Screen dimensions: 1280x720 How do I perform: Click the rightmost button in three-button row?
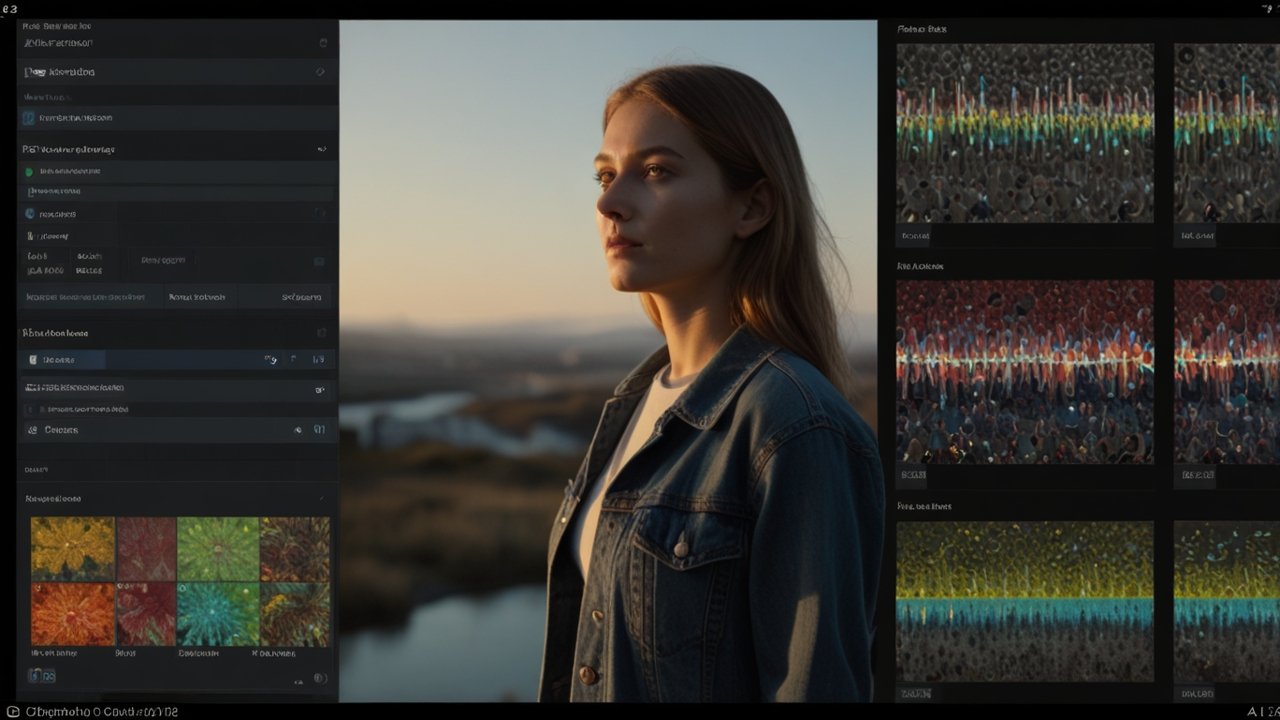pyautogui.click(x=302, y=297)
